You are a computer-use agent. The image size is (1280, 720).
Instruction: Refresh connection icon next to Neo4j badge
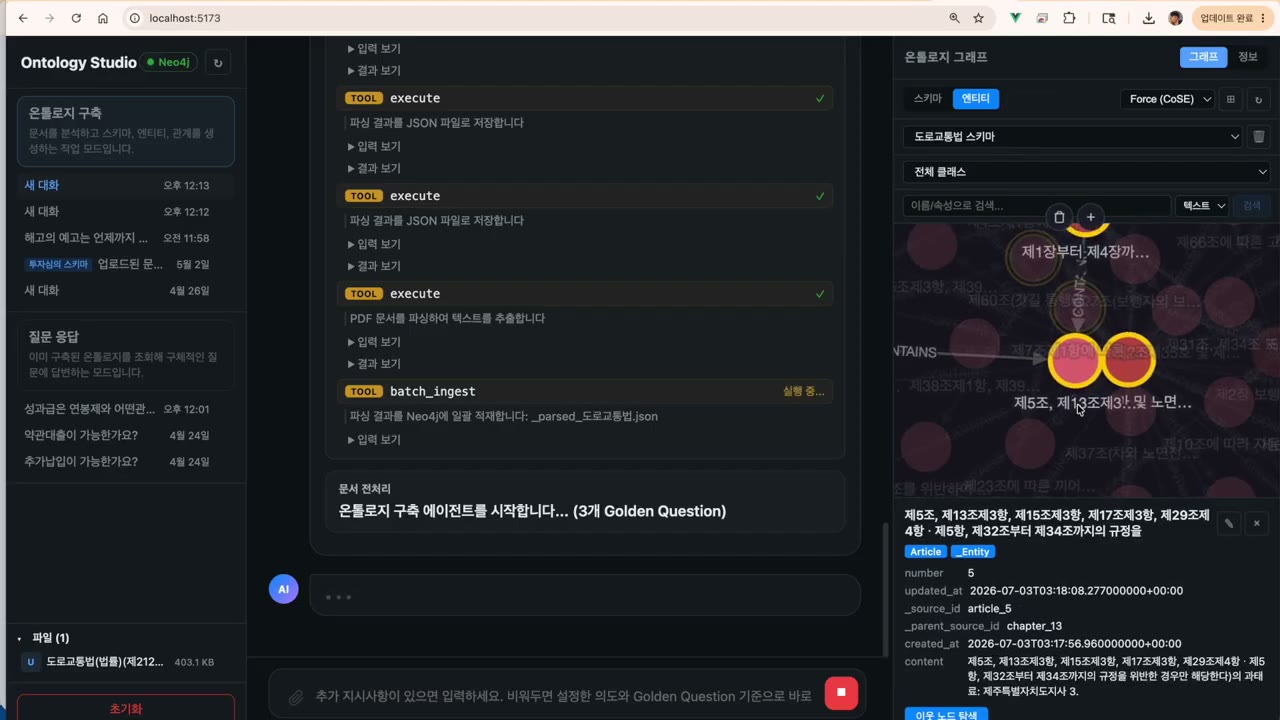[x=217, y=62]
